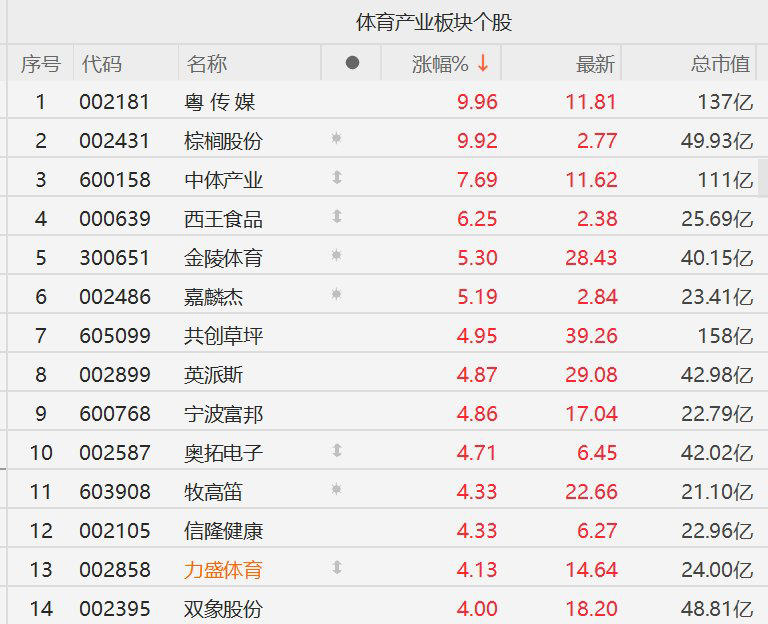
Task: Click the up-down arrow icon for 西王食品
Action: click(336, 216)
